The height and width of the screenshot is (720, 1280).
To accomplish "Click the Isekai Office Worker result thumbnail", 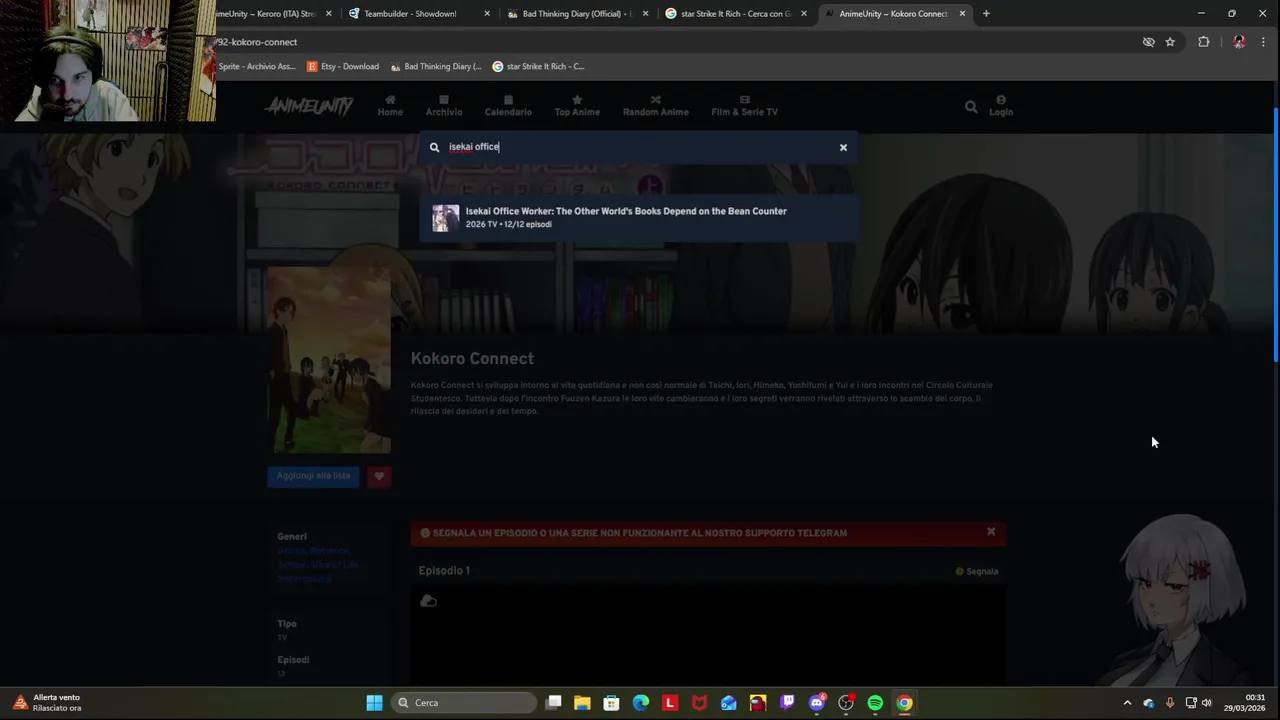I will [445, 217].
